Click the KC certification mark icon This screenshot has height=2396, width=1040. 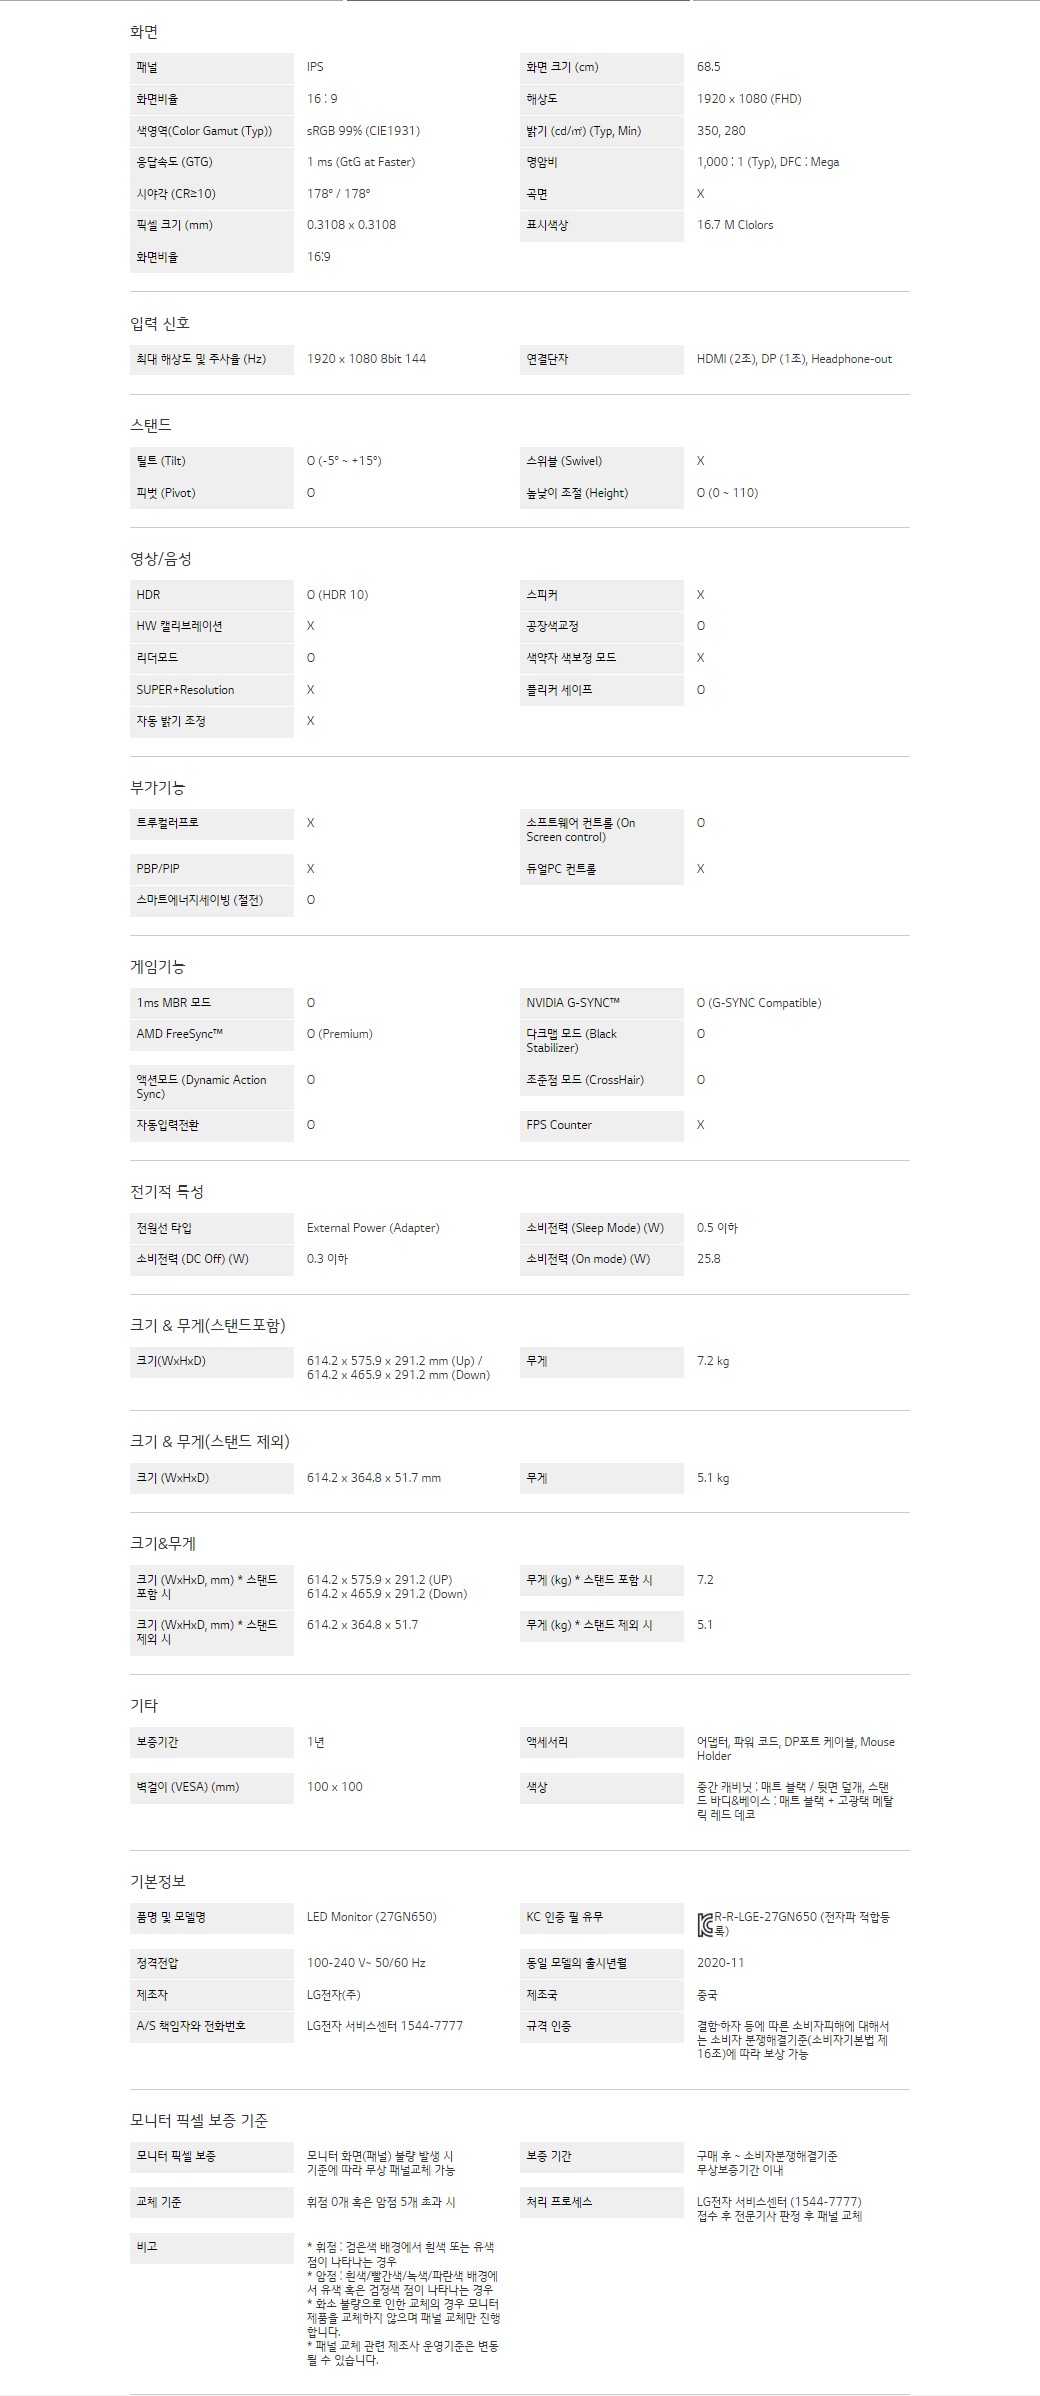pos(705,1922)
